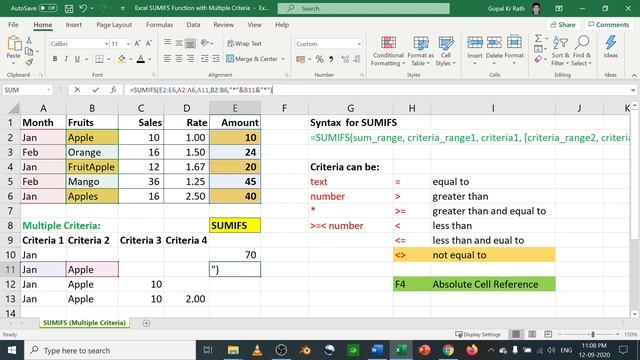The width and height of the screenshot is (640, 360).
Task: Decrease font size with smaller A icon
Action: tap(149, 43)
